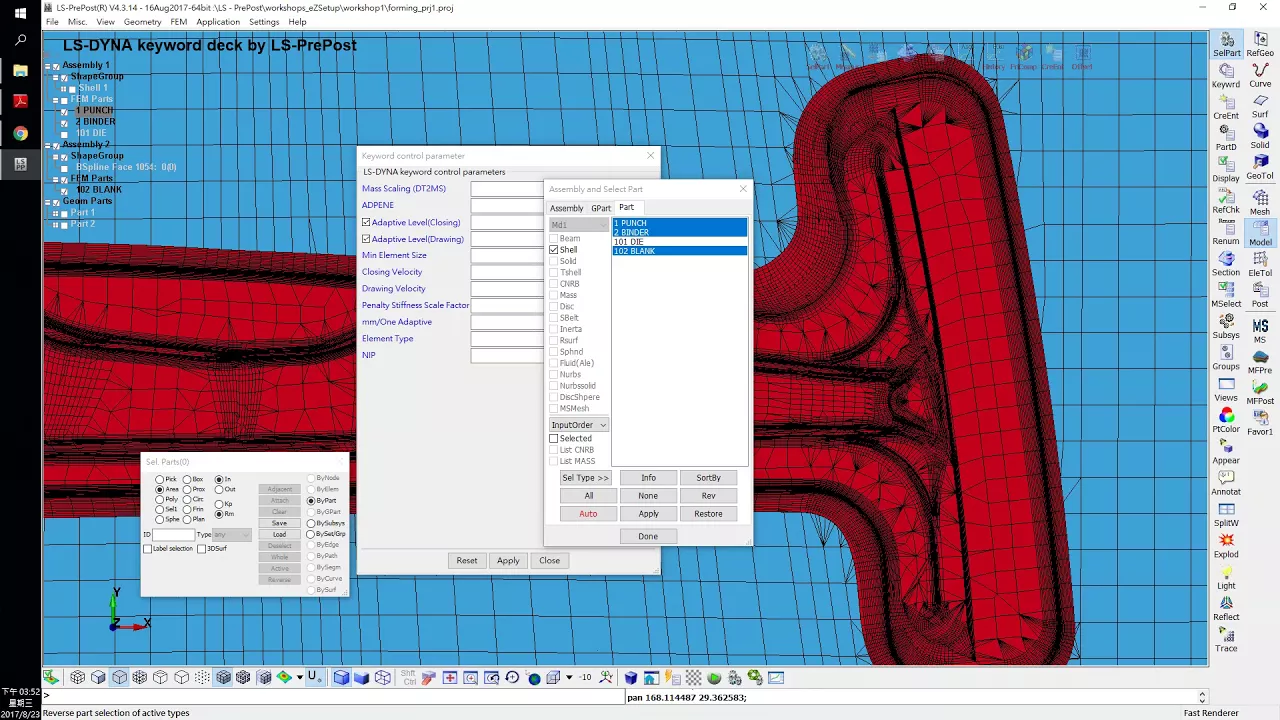
Task: Open the MSelect tool
Action: (x=1226, y=295)
